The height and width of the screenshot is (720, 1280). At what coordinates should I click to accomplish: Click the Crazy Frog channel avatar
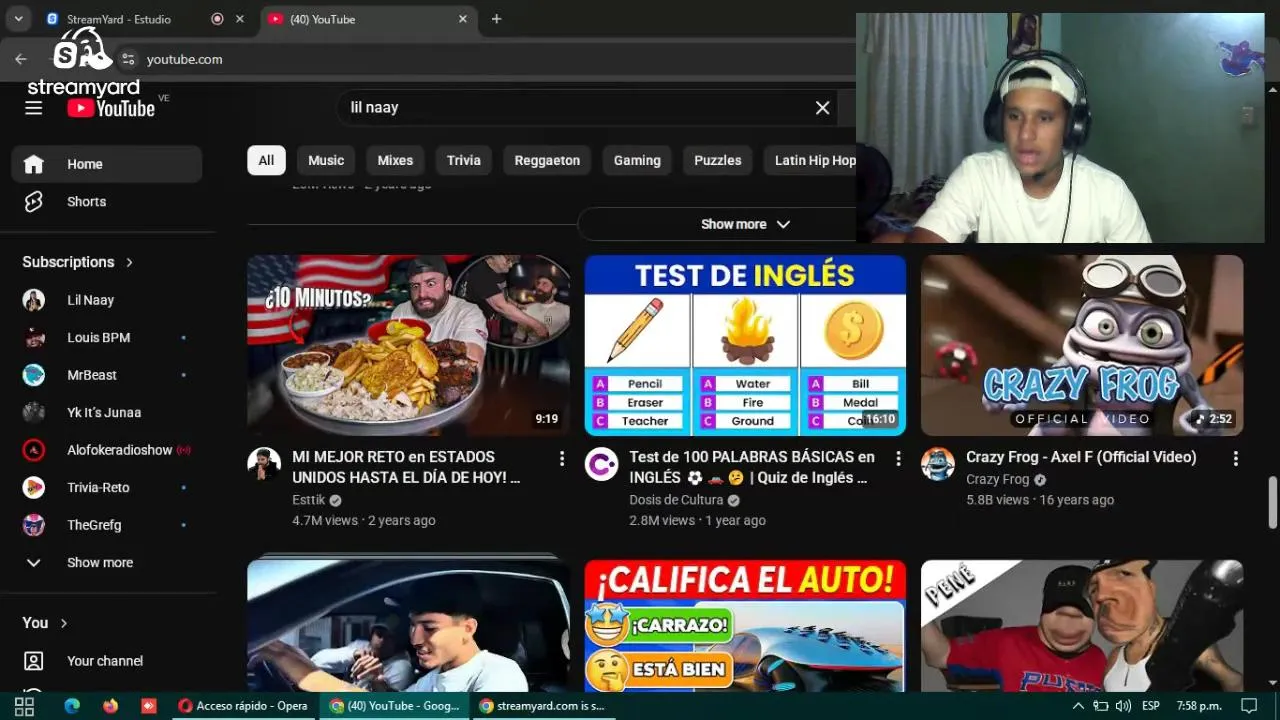click(x=938, y=464)
